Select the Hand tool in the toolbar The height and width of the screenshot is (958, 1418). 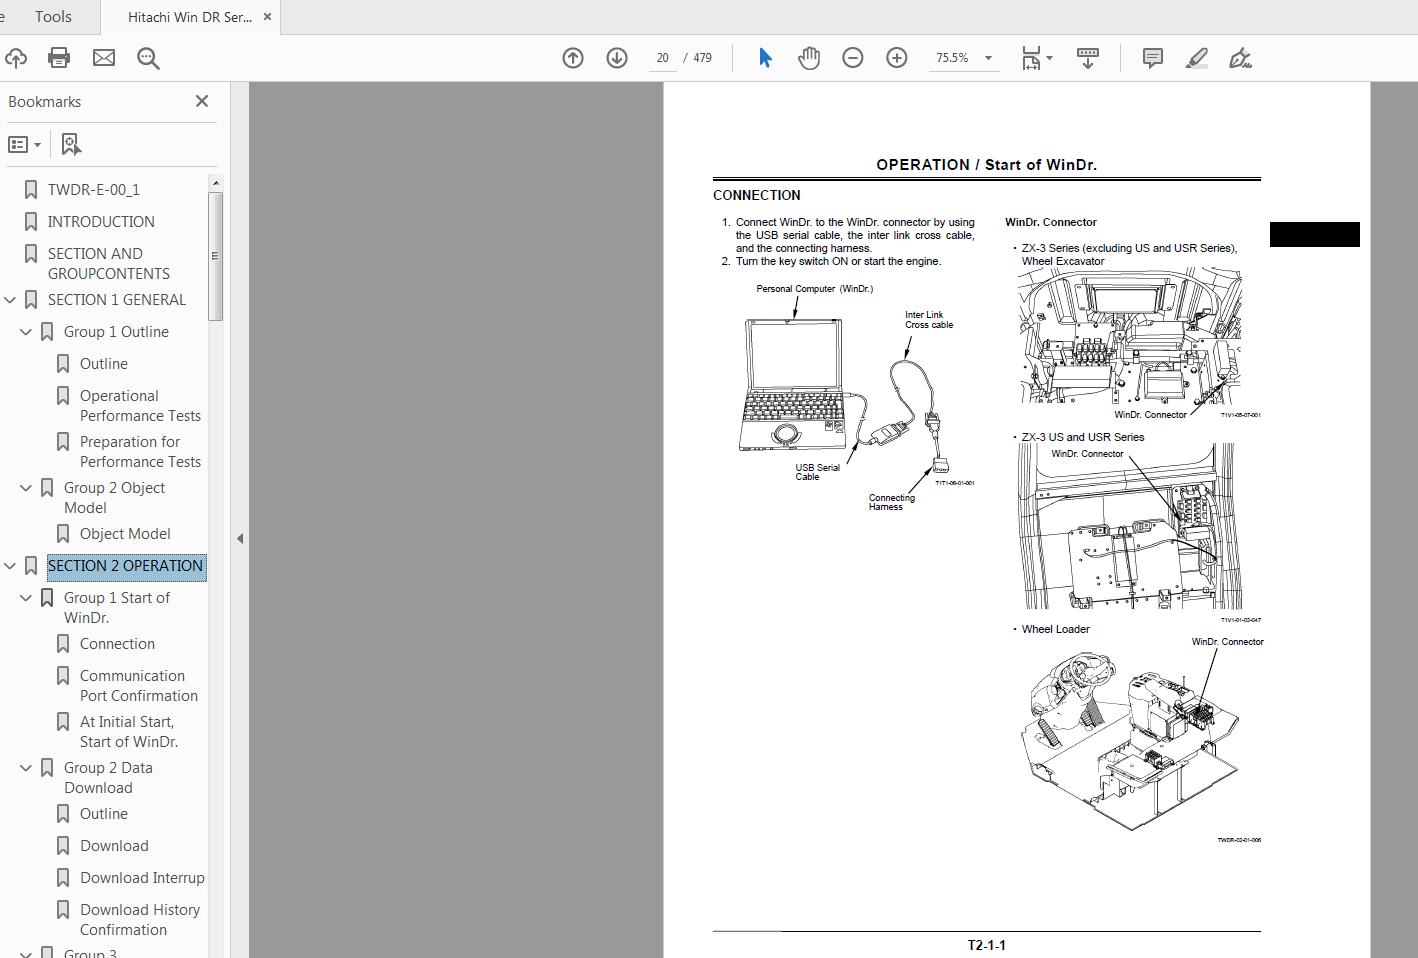click(x=809, y=57)
